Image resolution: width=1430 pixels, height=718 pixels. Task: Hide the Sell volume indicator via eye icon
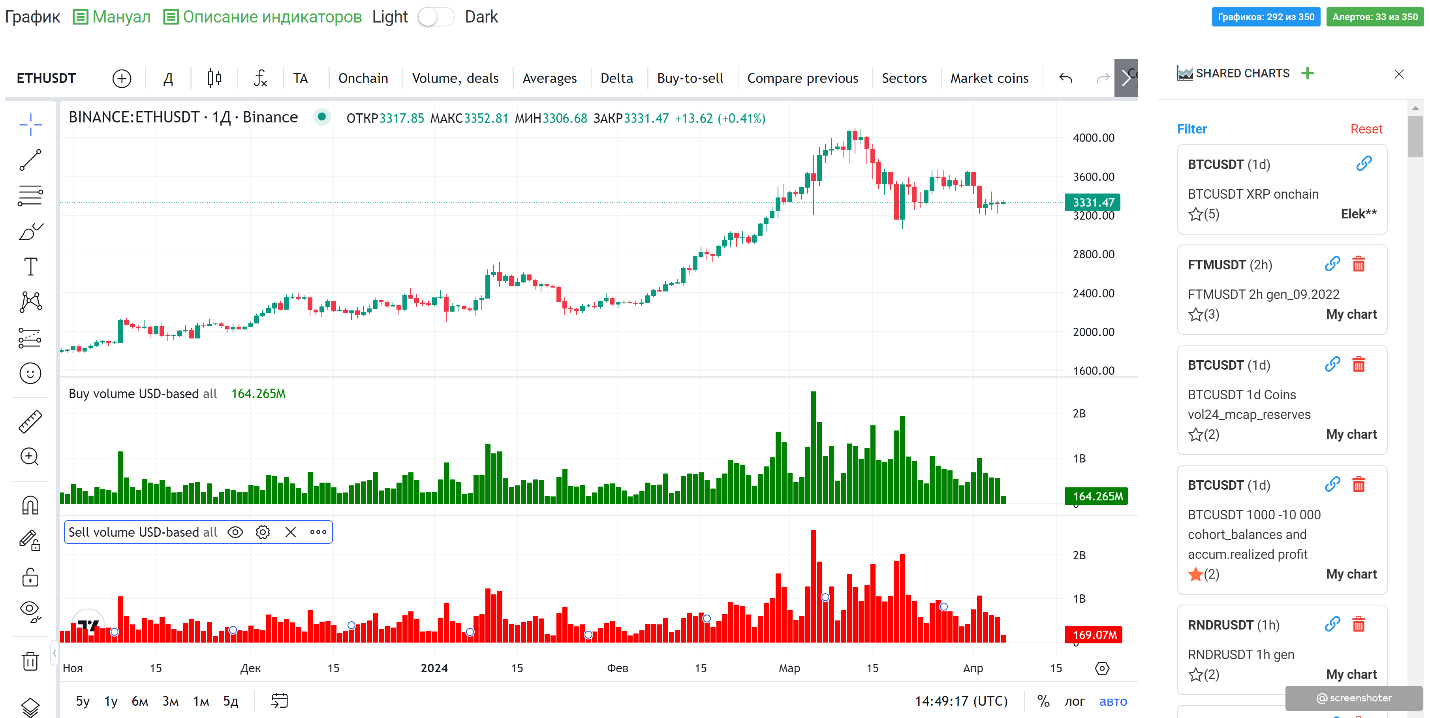[x=235, y=532]
